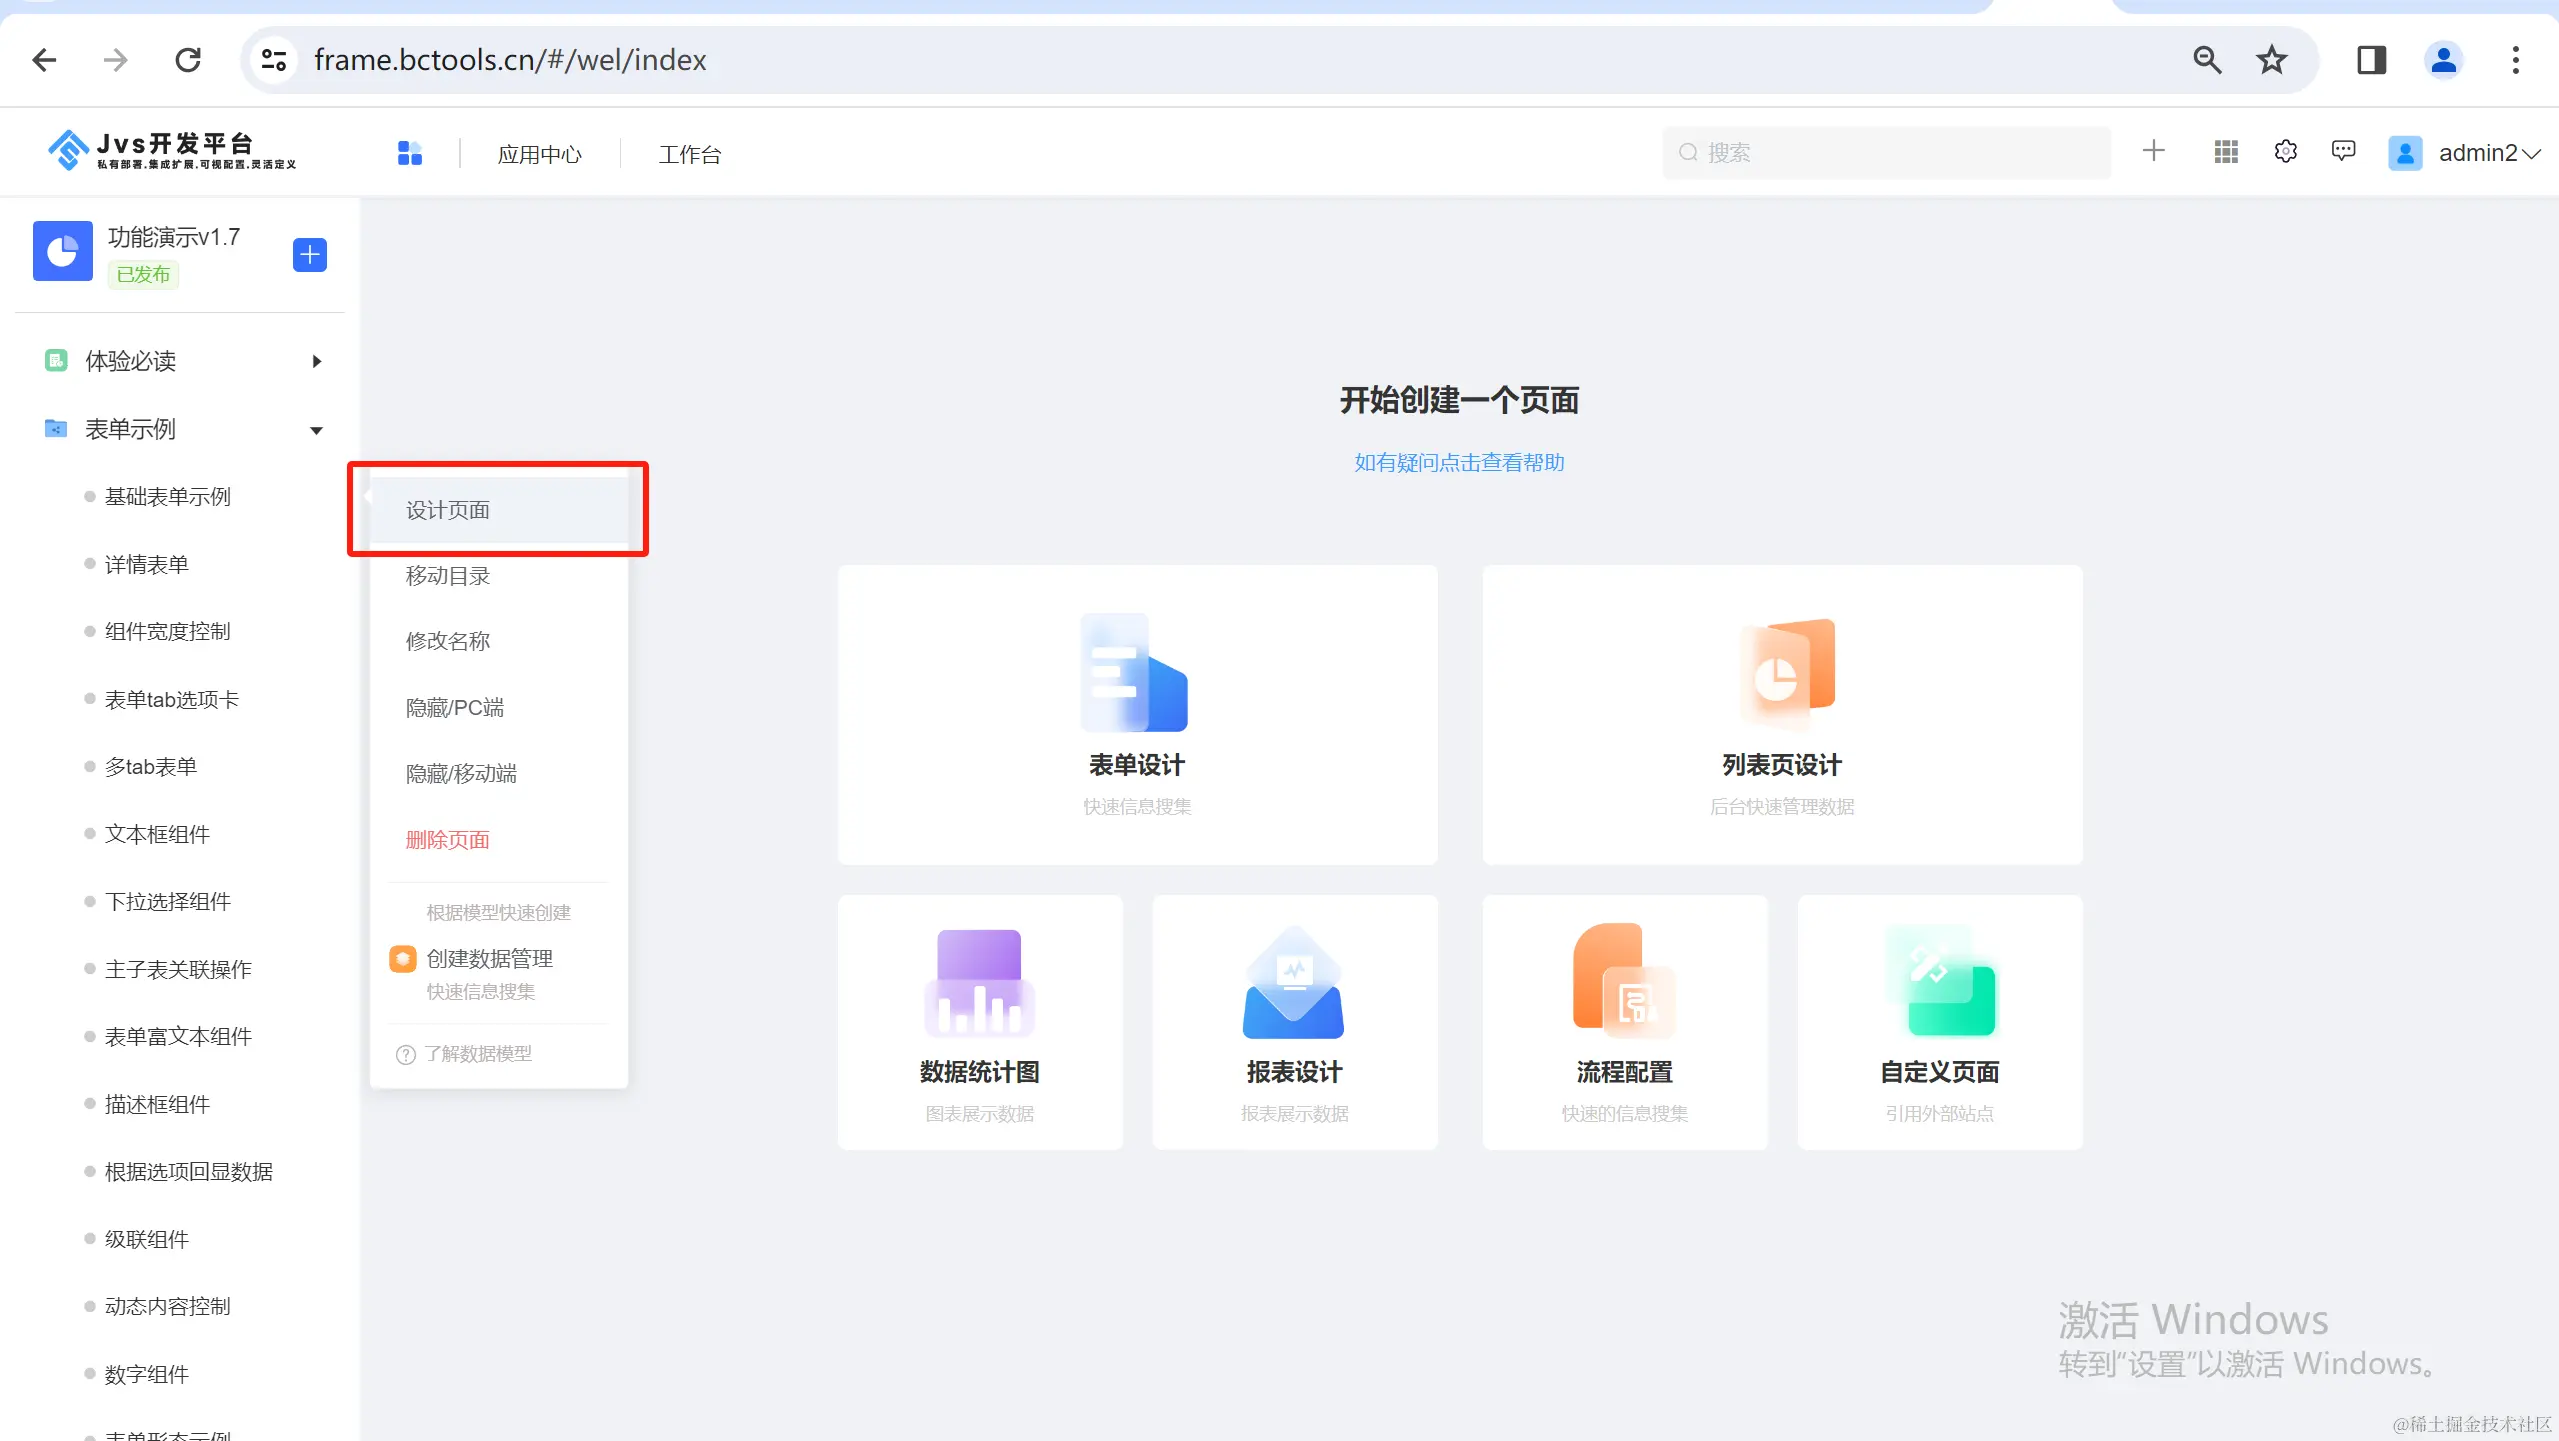2559x1441 pixels.
Task: Click the settings gear in header
Action: 2285,152
